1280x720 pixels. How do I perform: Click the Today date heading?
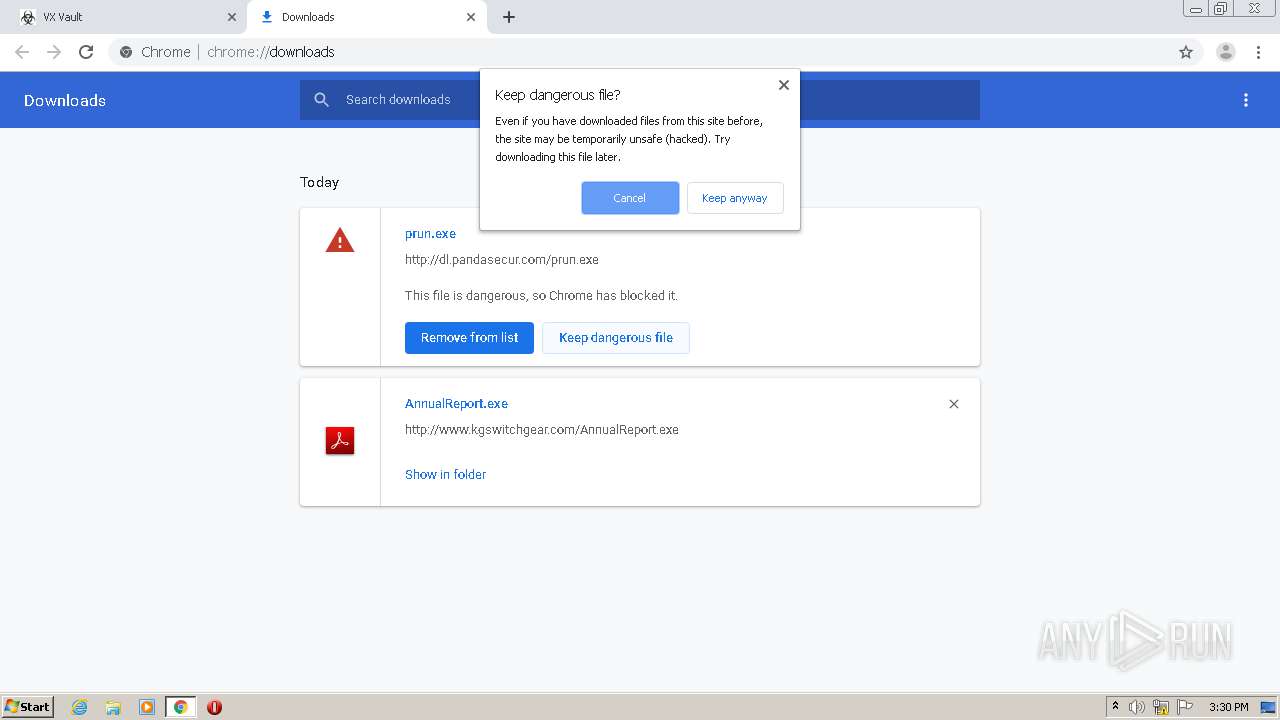(320, 182)
